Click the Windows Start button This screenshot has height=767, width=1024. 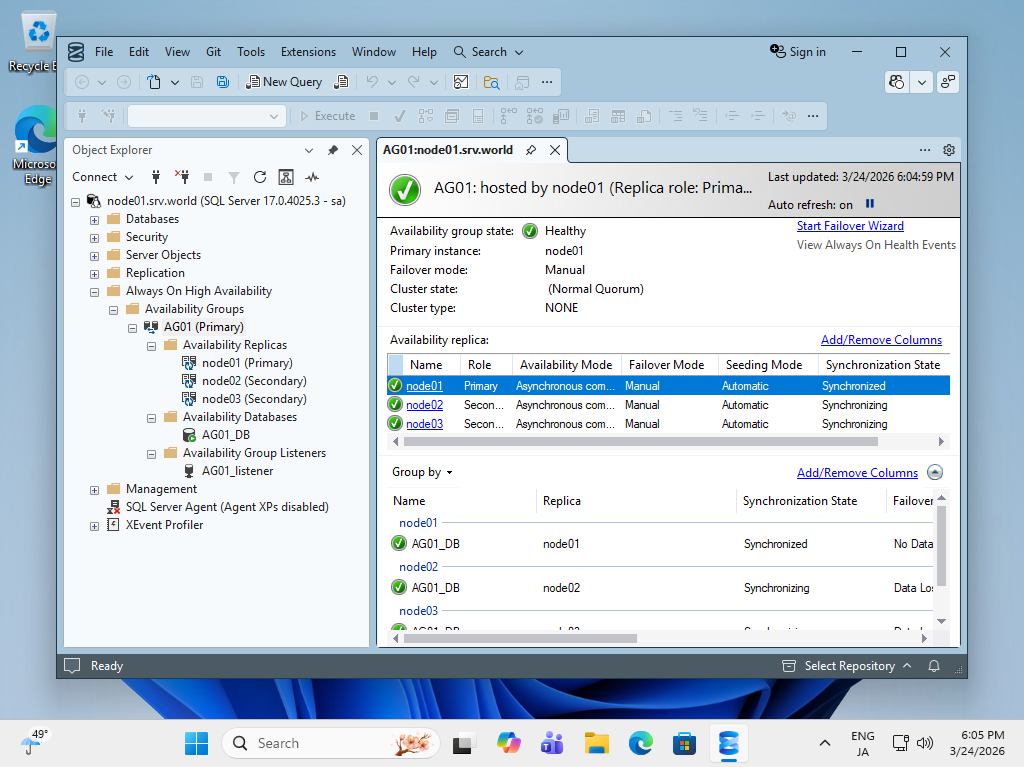click(x=196, y=743)
